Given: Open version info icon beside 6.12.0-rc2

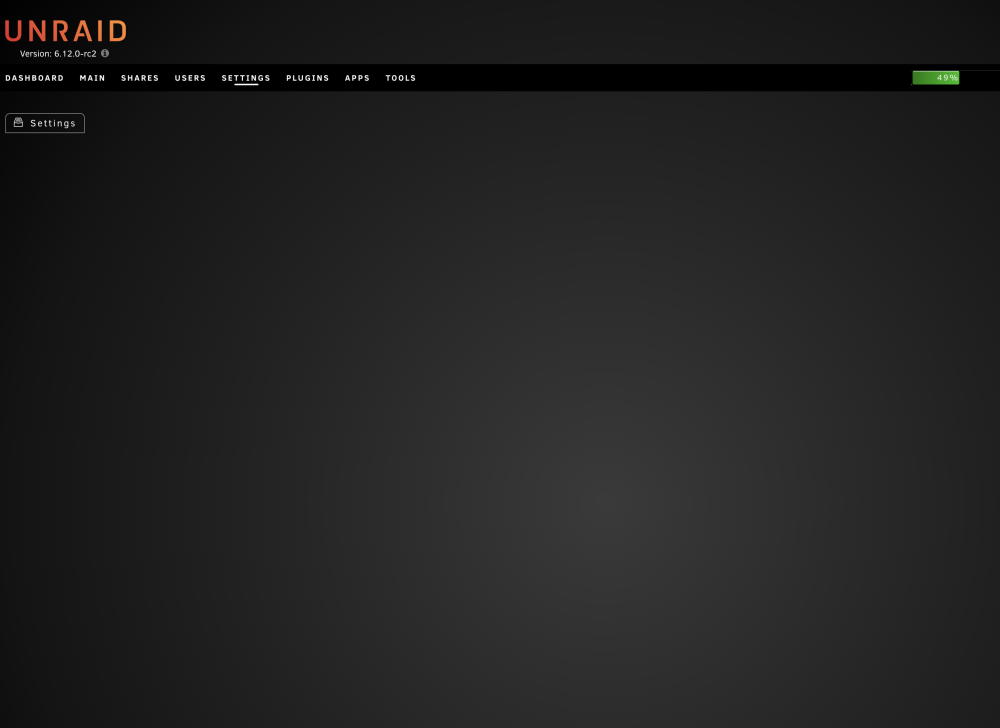Looking at the screenshot, I should coord(105,54).
